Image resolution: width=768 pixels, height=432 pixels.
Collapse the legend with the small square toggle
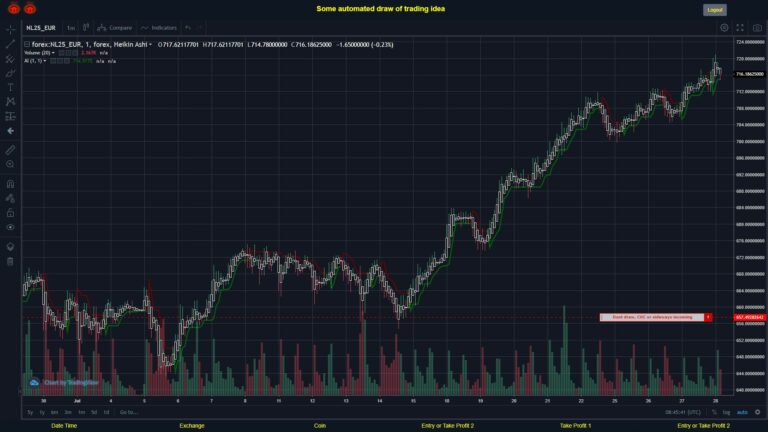[27, 44]
